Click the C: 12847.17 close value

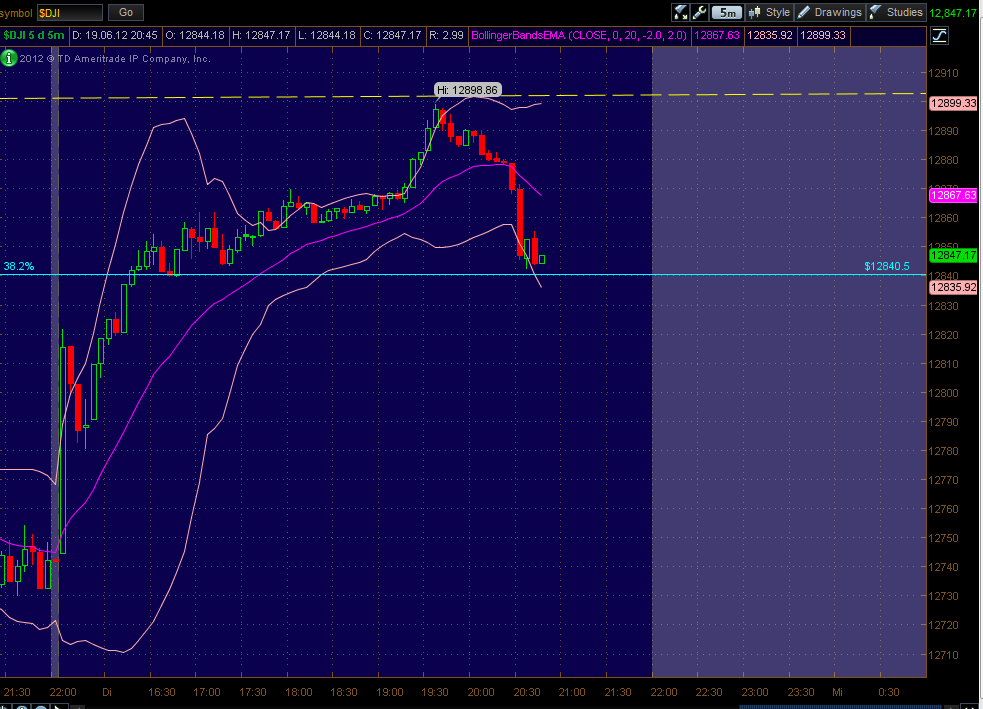click(392, 35)
